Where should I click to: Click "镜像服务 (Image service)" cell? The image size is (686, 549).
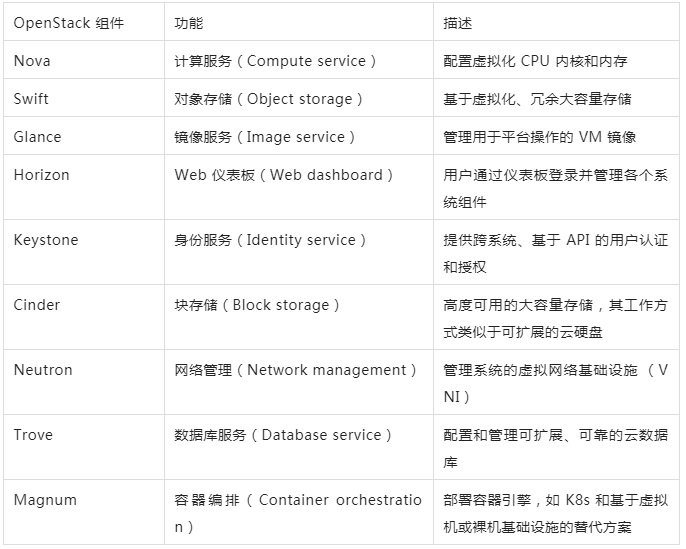pyautogui.click(x=265, y=137)
